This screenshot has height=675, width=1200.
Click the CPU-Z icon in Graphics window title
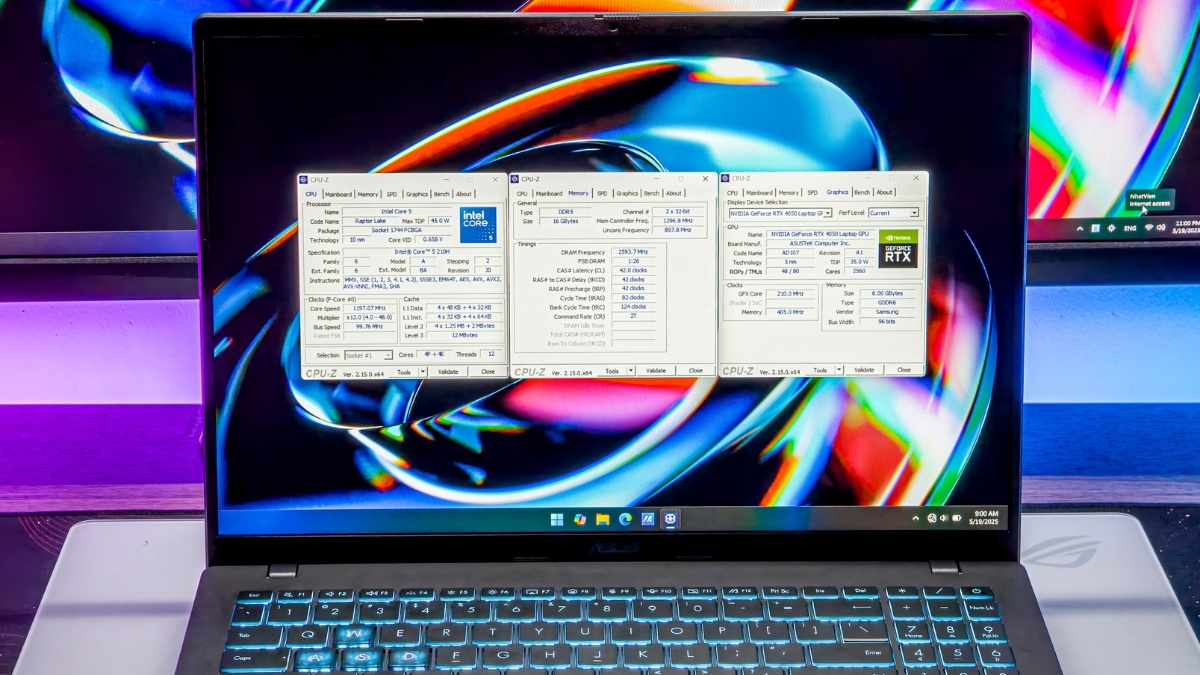coord(725,178)
